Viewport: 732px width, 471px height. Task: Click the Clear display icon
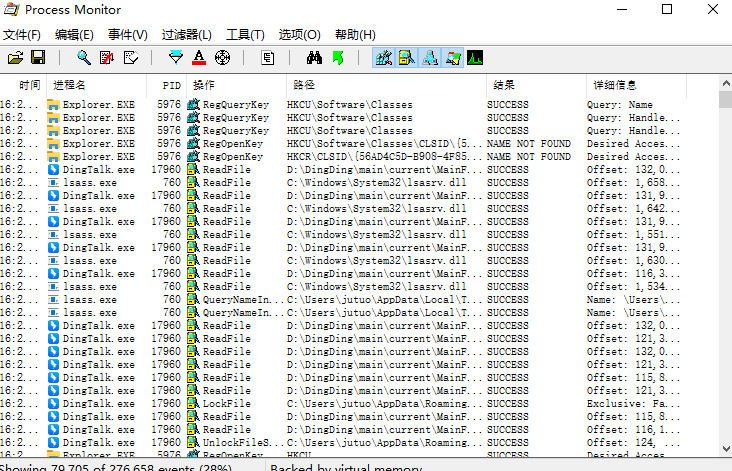click(x=130, y=58)
